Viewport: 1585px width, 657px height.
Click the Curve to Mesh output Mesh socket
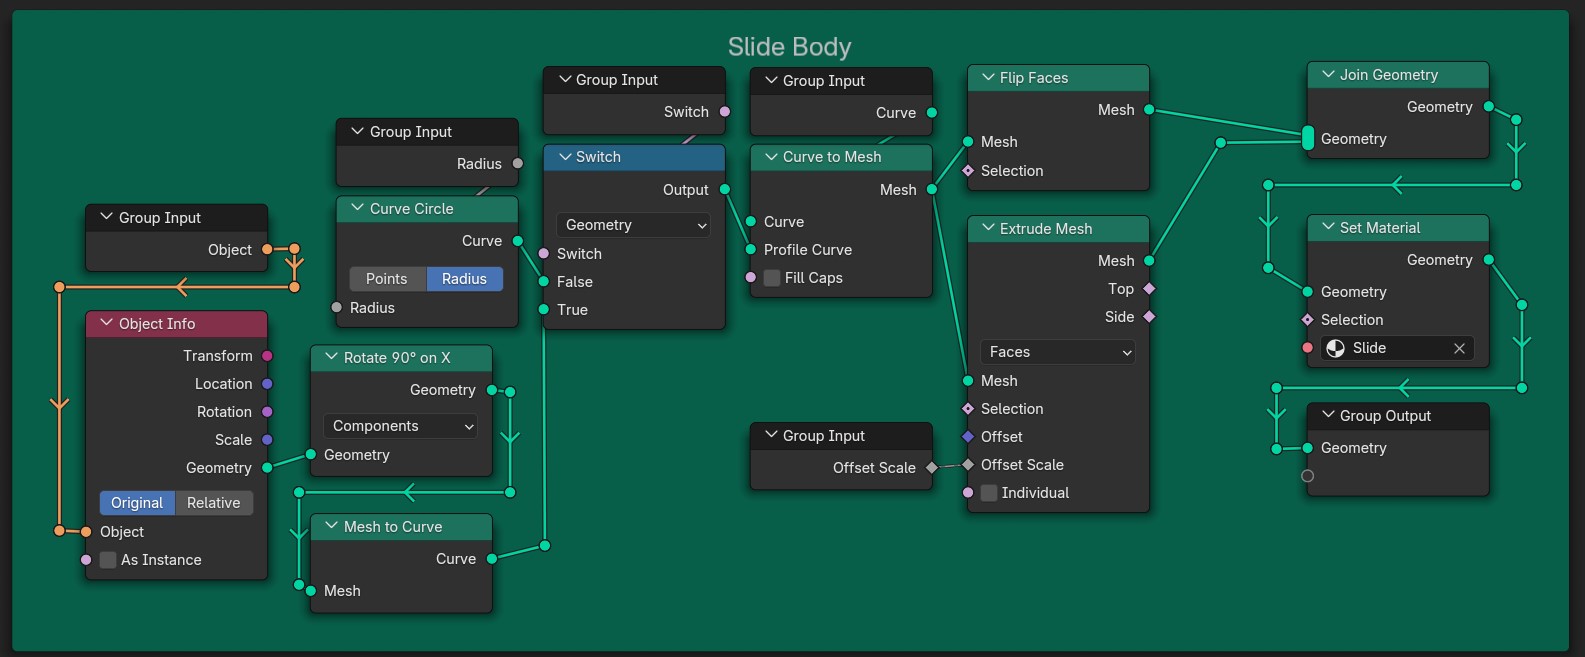click(932, 189)
